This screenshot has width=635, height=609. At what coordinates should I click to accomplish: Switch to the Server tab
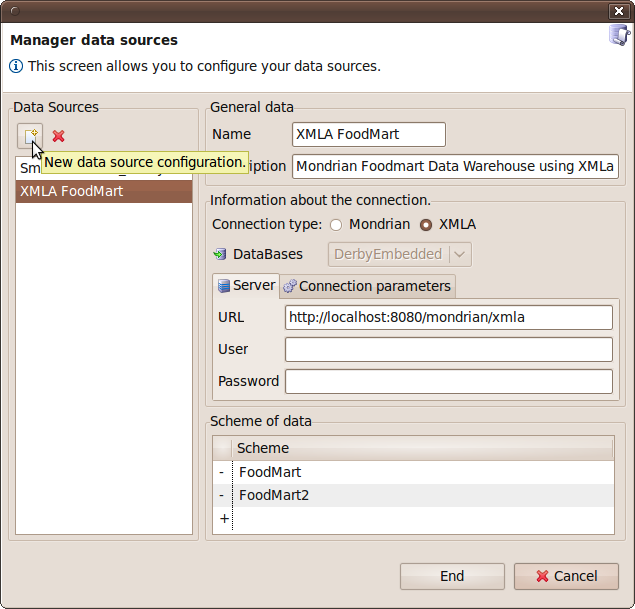(x=246, y=286)
